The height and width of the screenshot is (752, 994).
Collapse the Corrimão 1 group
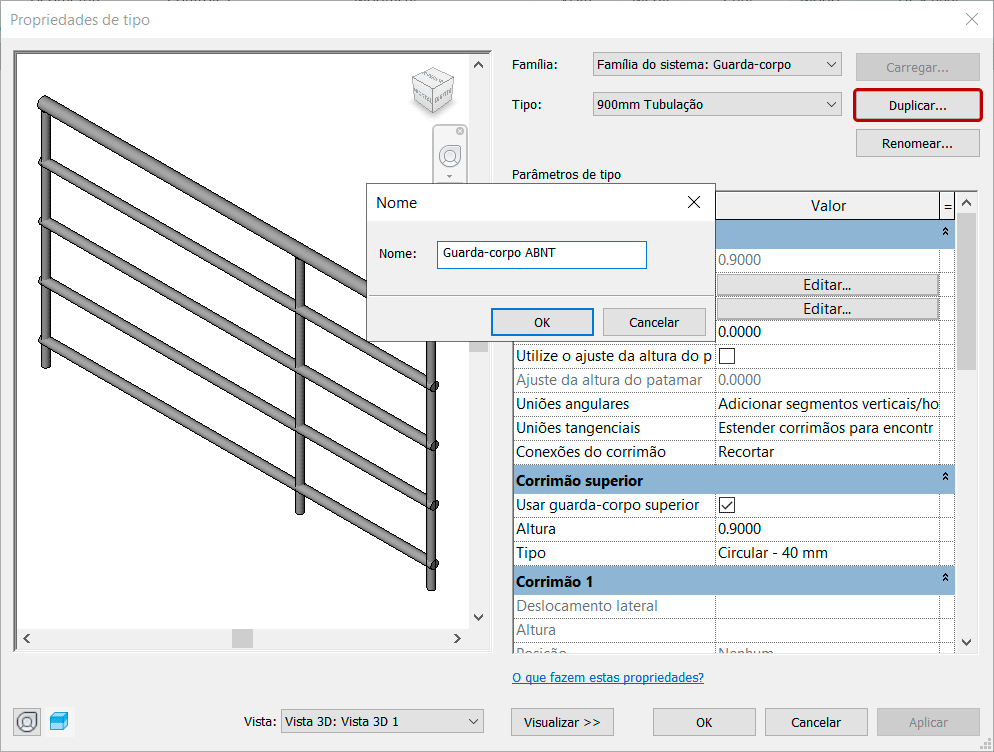[945, 578]
